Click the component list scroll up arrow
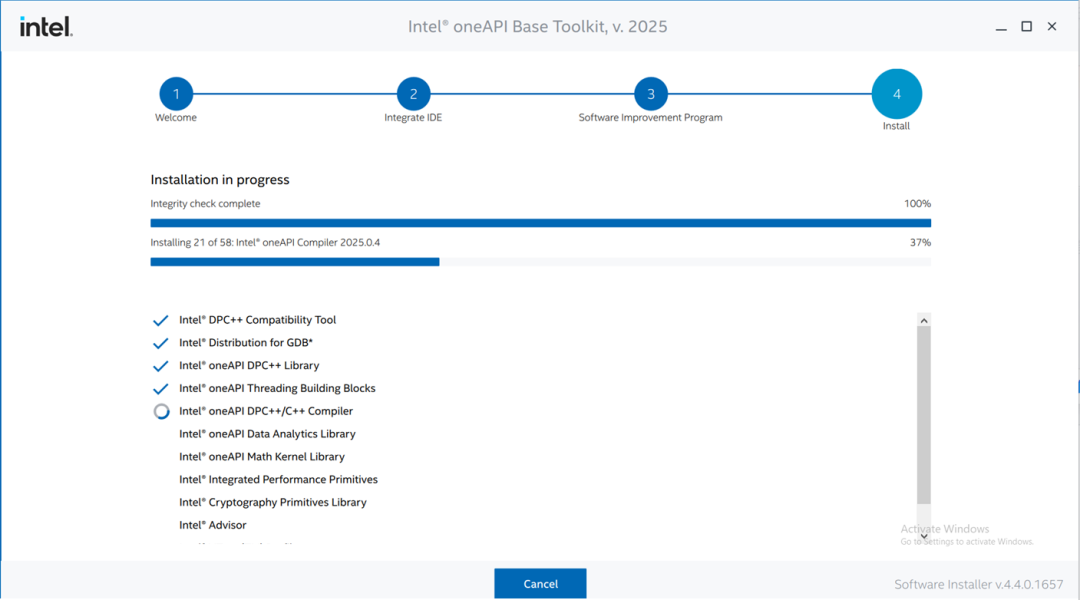Image resolution: width=1080 pixels, height=600 pixels. 924,320
